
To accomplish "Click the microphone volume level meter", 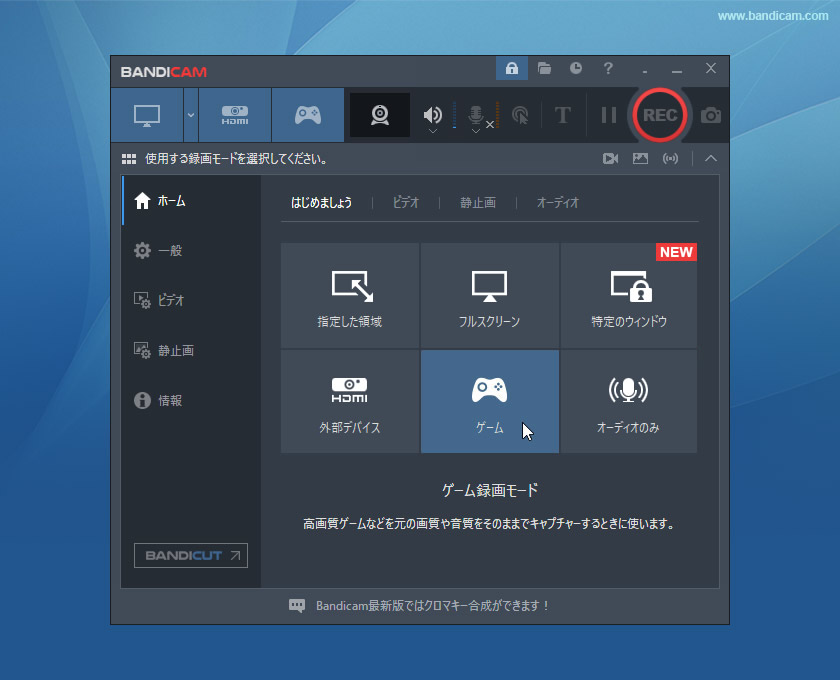I will tap(497, 115).
